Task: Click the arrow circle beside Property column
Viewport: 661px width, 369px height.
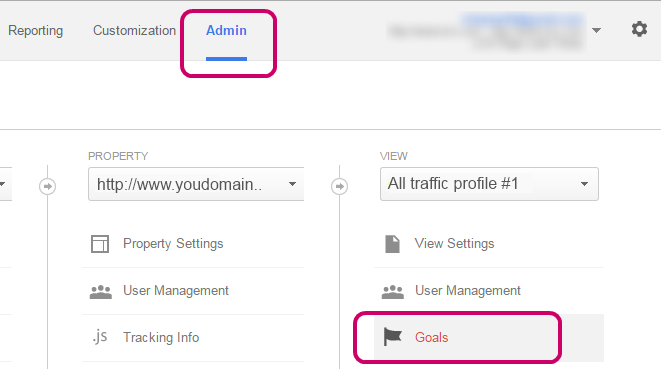Action: (x=47, y=186)
